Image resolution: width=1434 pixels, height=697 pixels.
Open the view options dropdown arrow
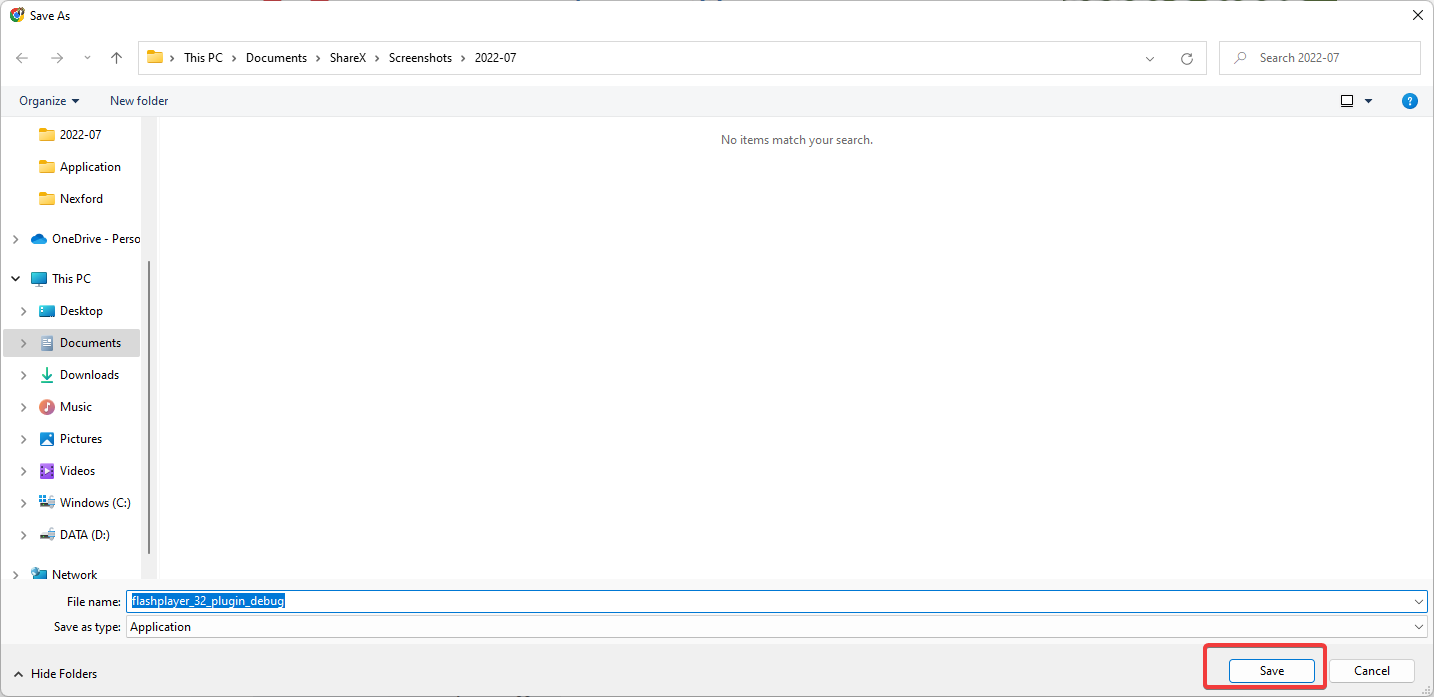pyautogui.click(x=1368, y=101)
